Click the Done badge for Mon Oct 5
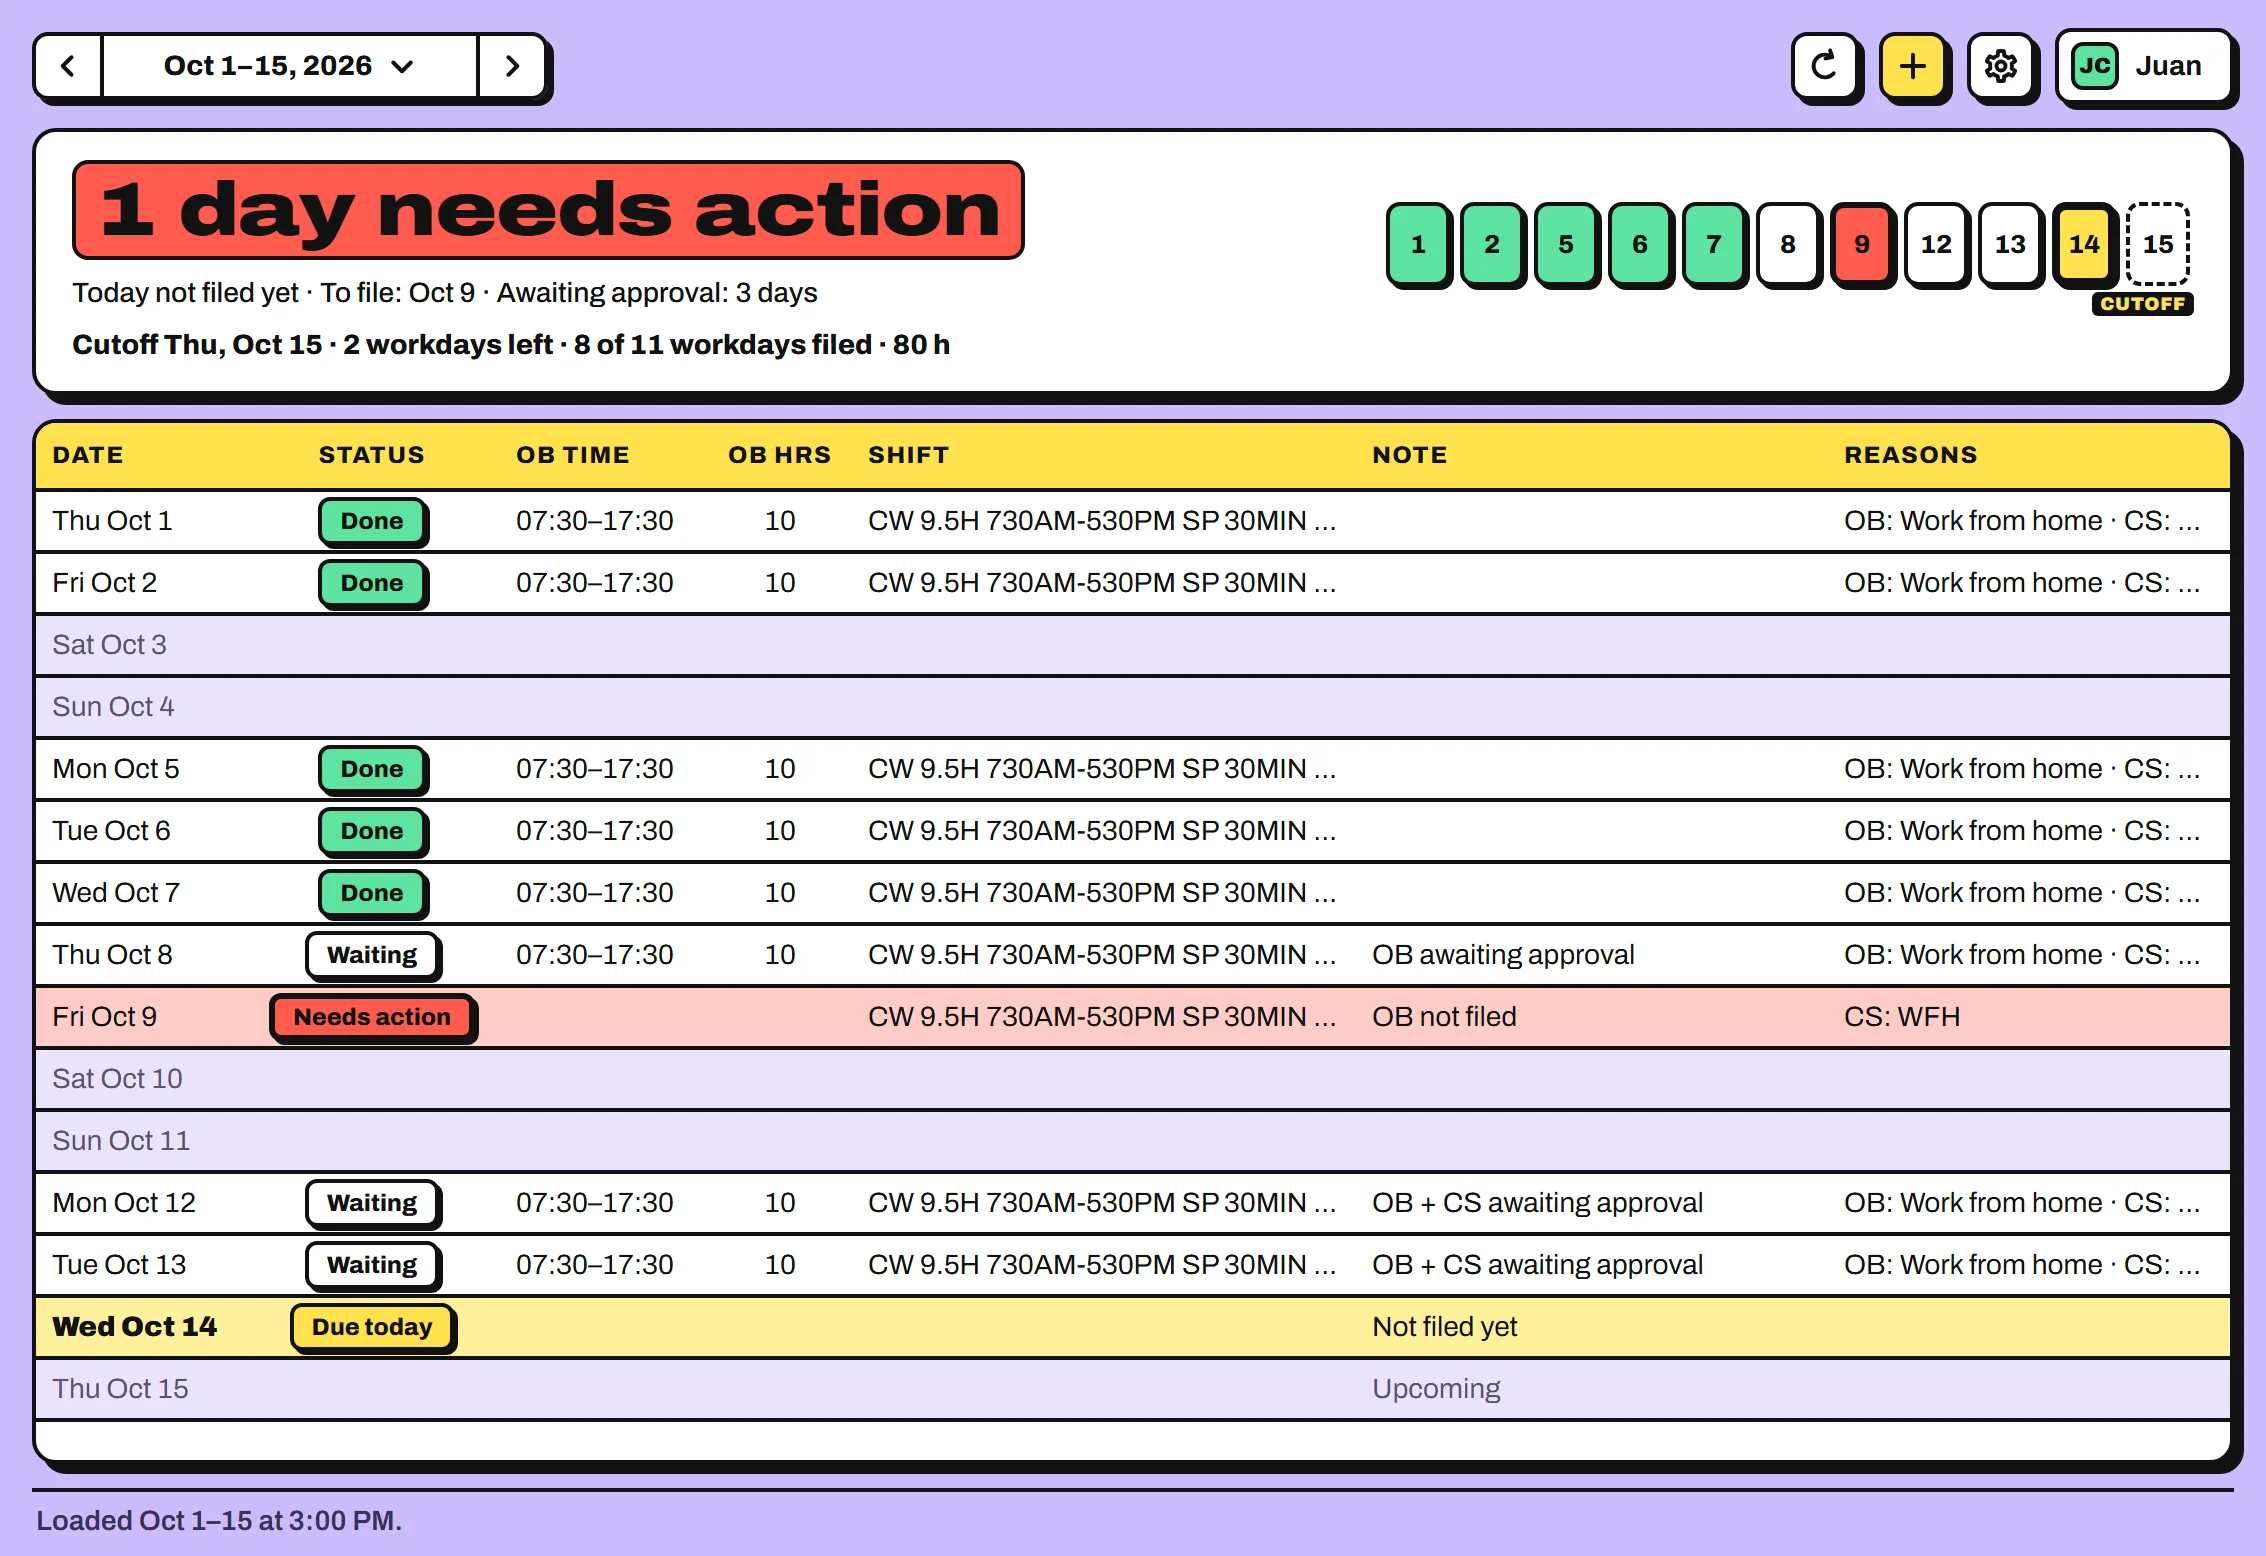The width and height of the screenshot is (2266, 1556). pos(372,769)
